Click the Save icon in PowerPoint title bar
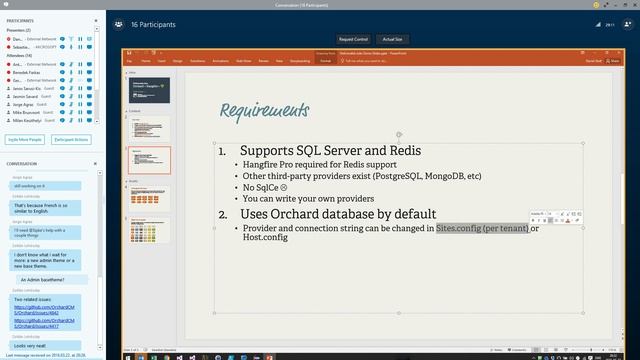The width and height of the screenshot is (640, 360). [x=129, y=53]
